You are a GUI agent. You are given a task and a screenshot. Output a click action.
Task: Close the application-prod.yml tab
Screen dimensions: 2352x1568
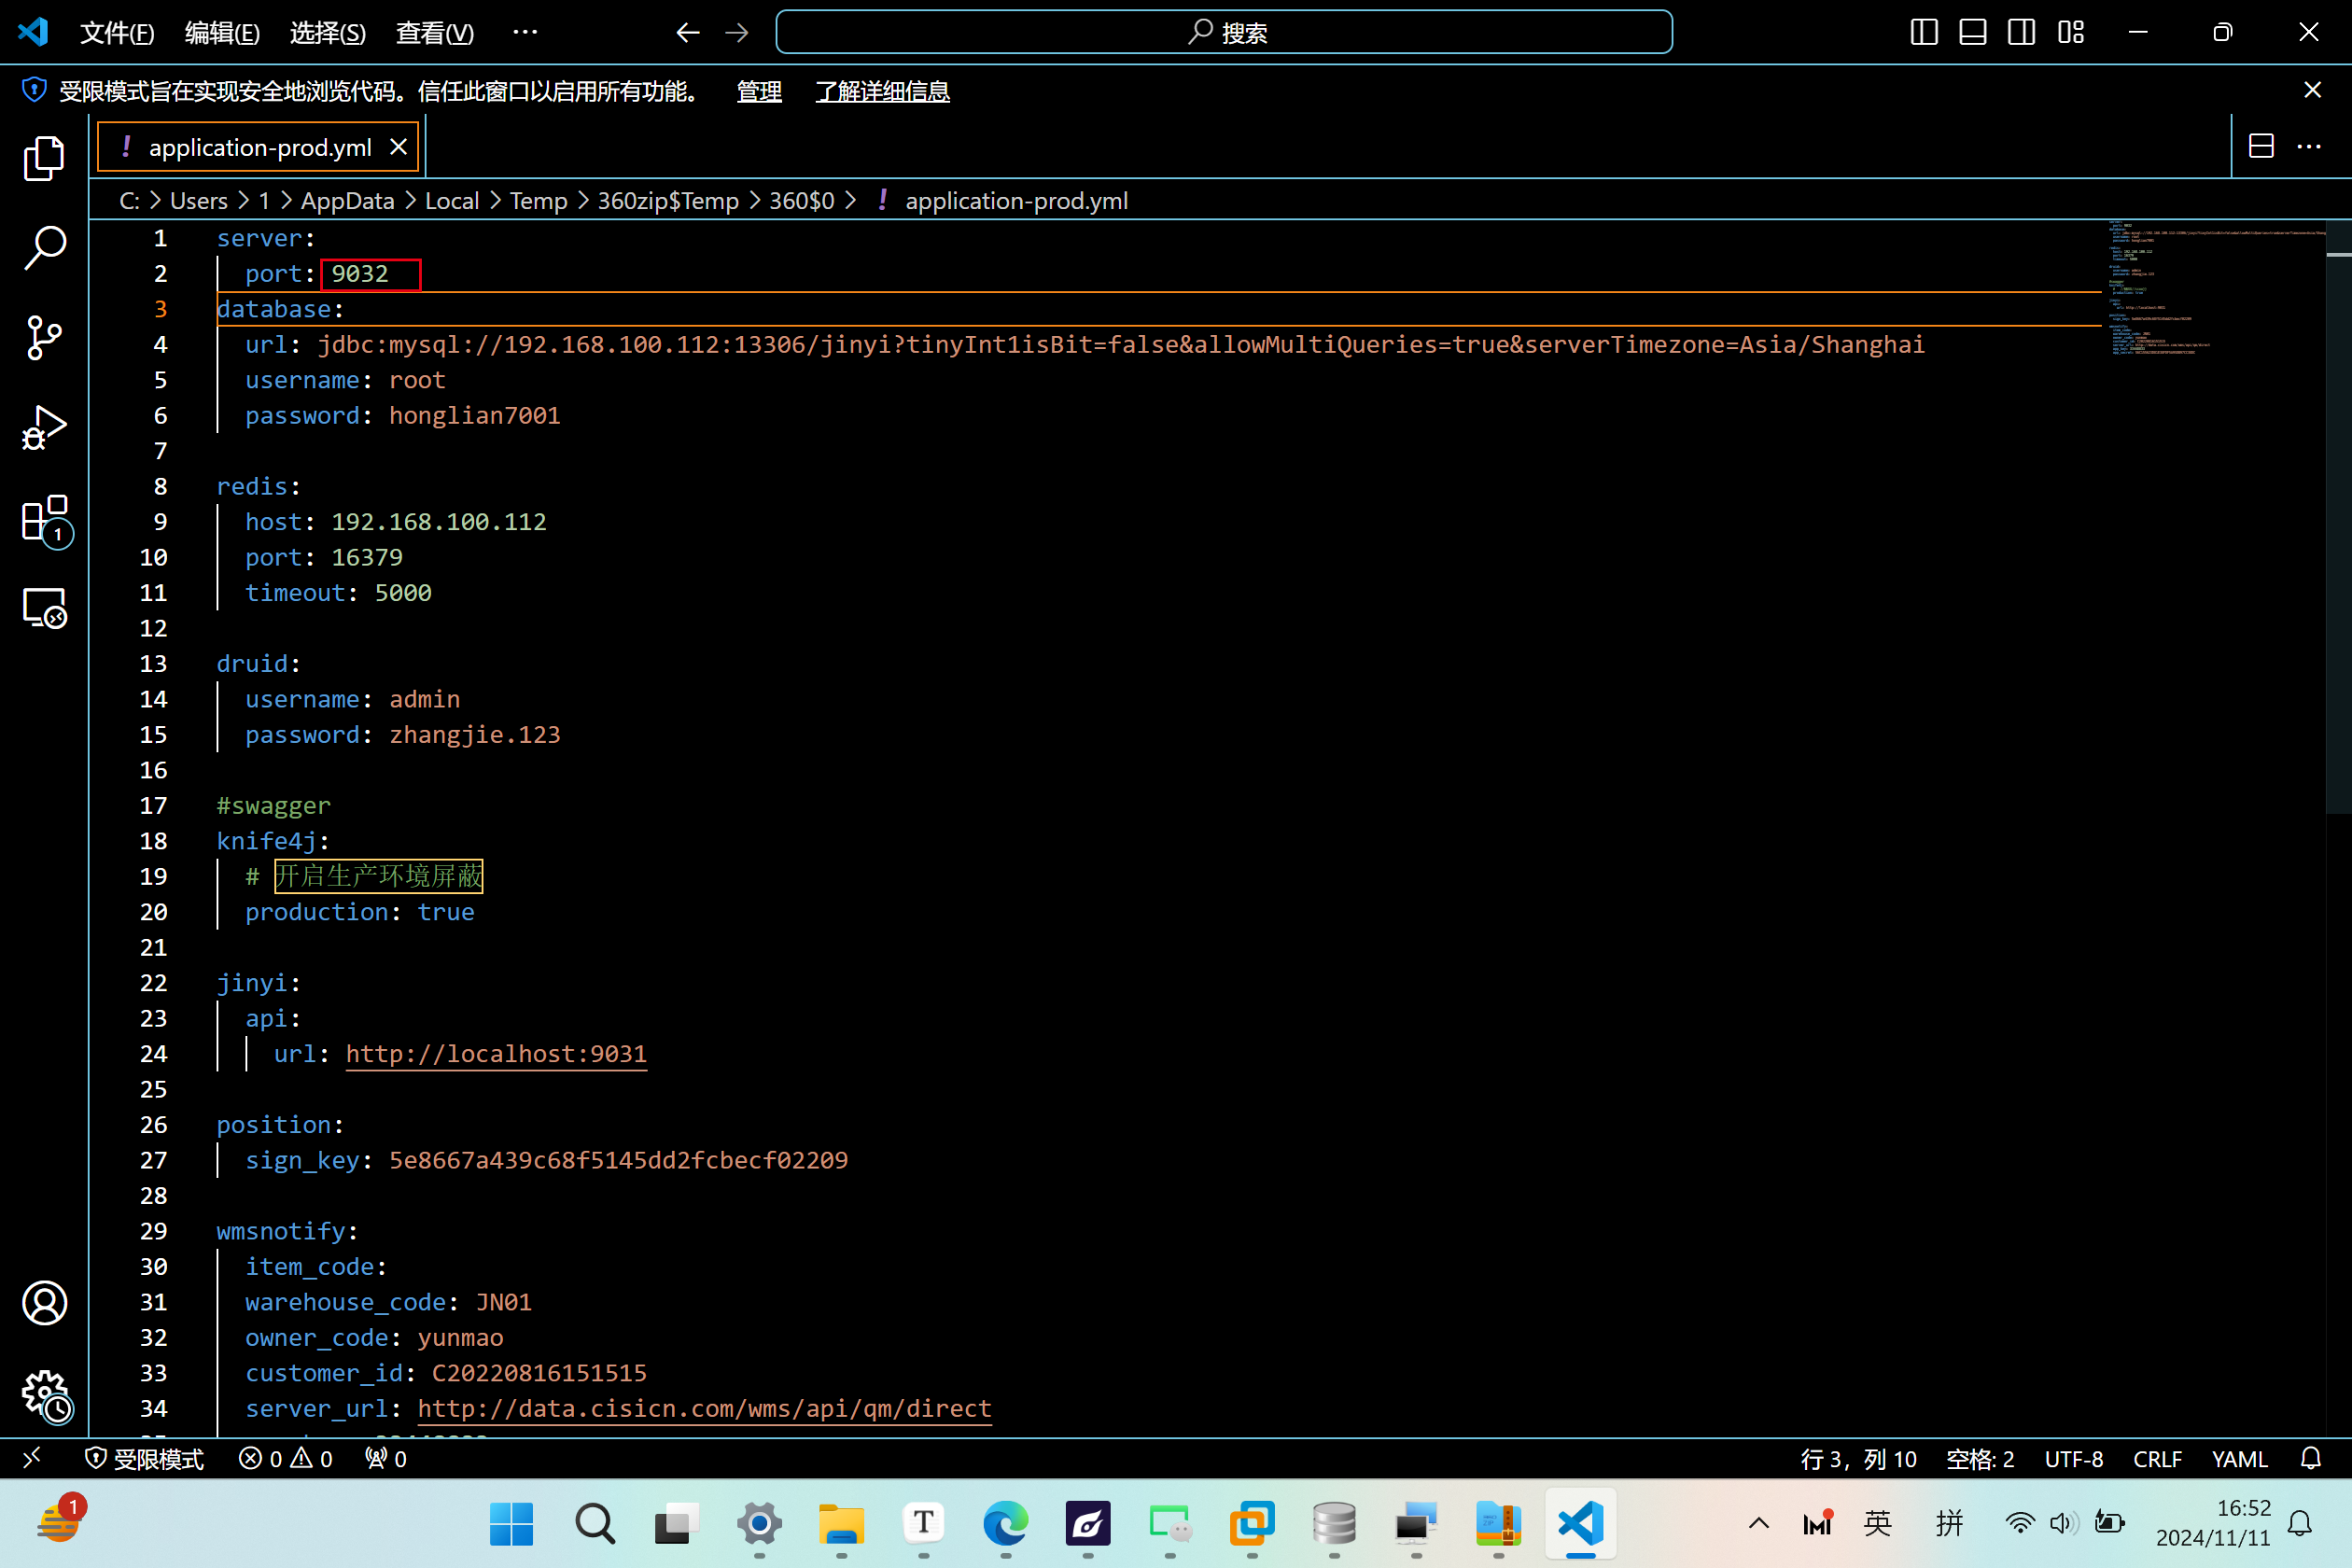(x=398, y=147)
